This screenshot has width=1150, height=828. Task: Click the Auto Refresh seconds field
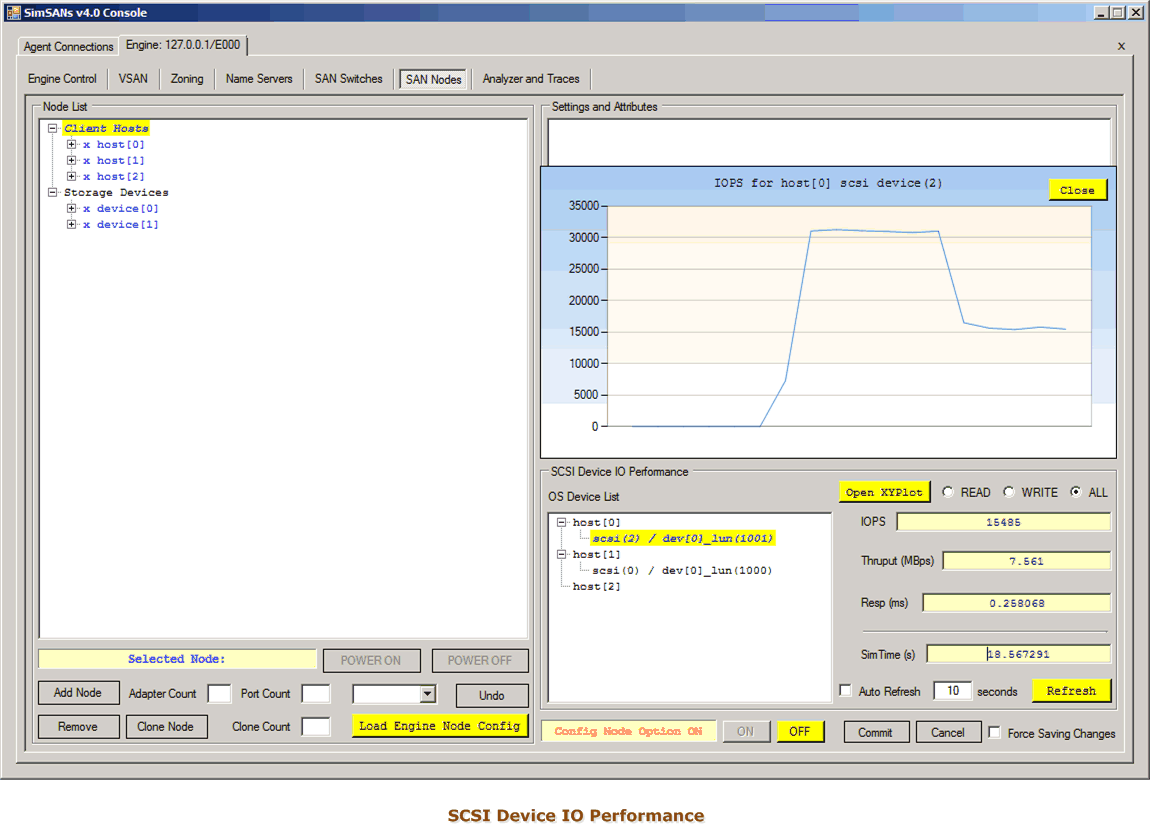point(951,691)
